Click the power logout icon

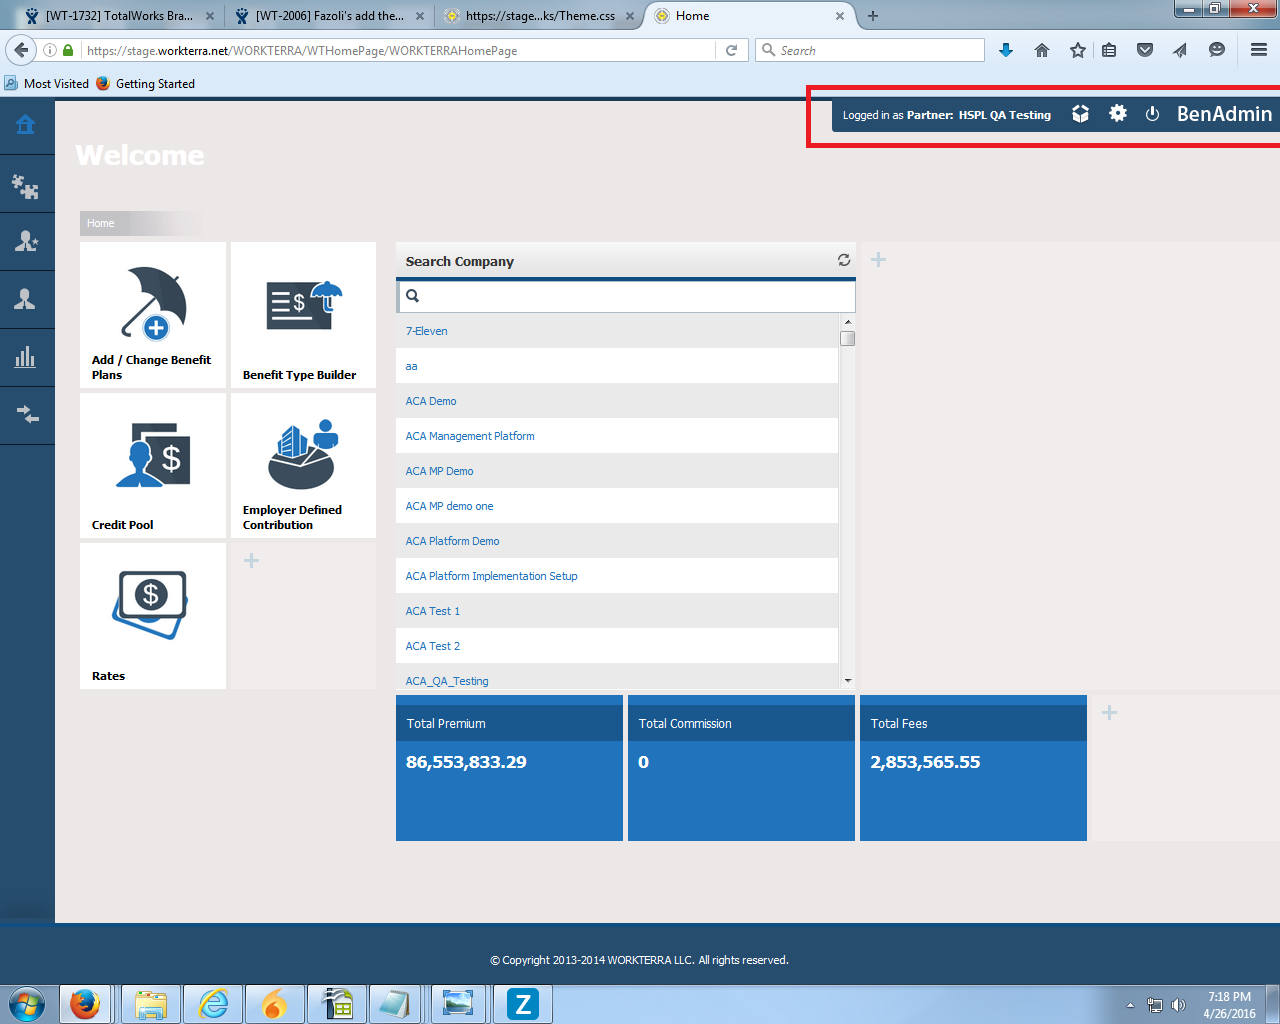click(1152, 114)
